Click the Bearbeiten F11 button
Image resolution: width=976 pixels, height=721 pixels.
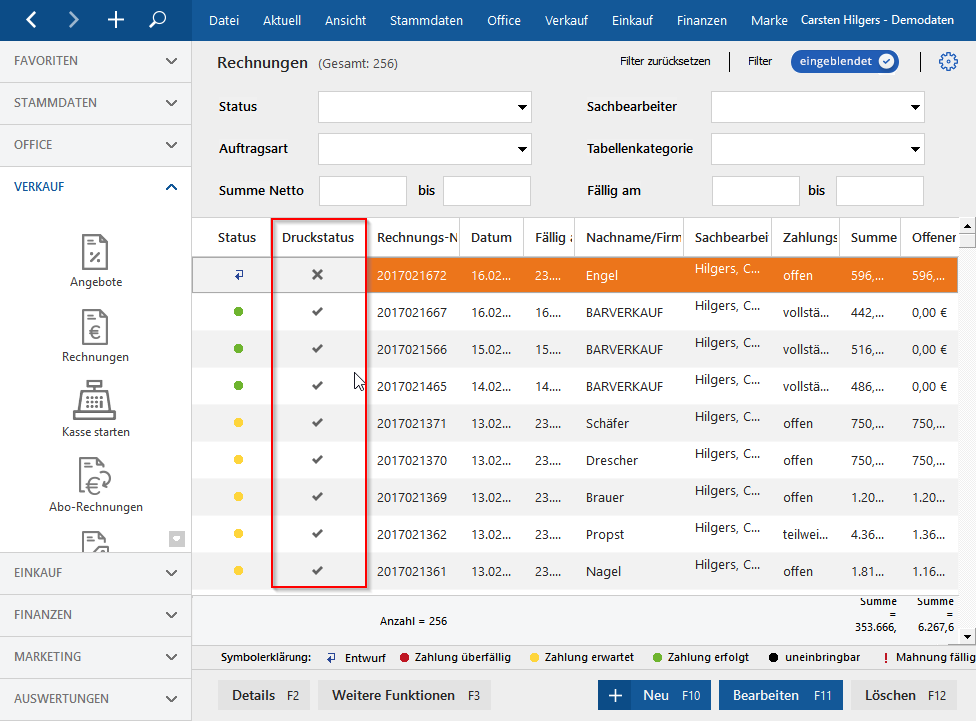(x=781, y=695)
